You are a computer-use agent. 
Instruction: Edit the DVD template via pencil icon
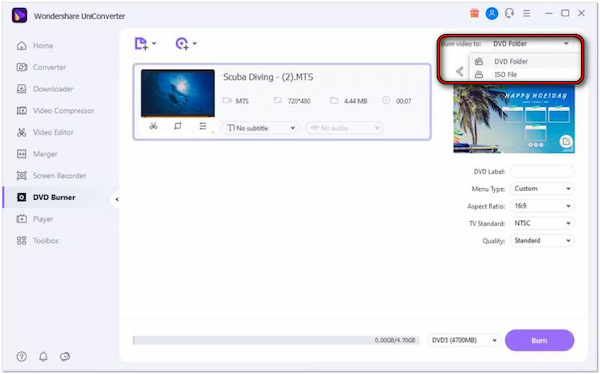coord(566,142)
